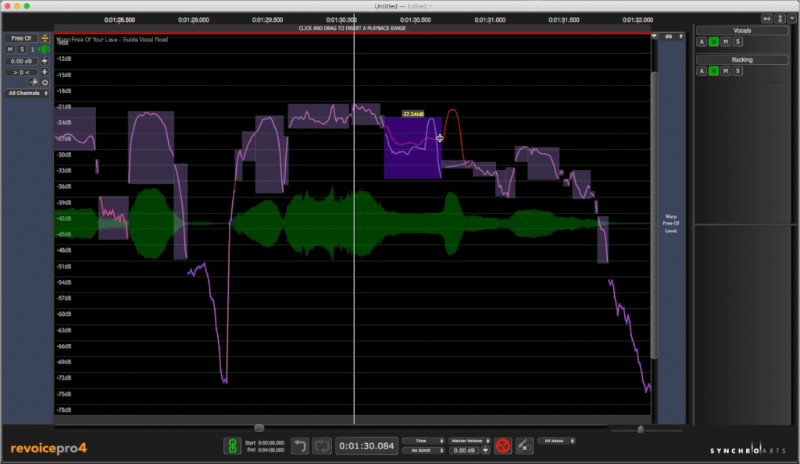Click the Warp: Free Of Your Love track label

112,39
